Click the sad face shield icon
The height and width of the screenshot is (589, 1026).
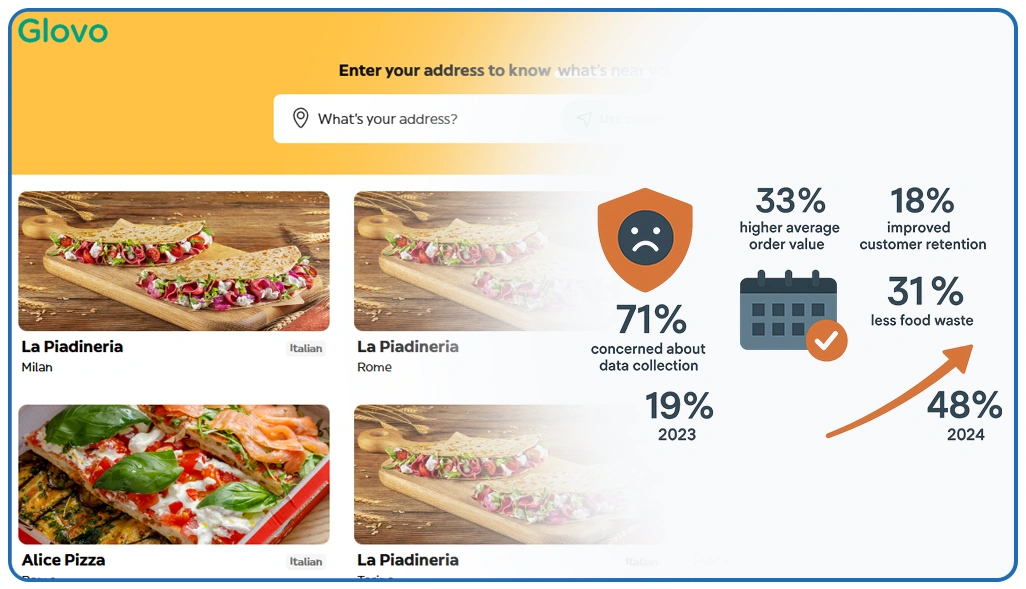point(644,239)
